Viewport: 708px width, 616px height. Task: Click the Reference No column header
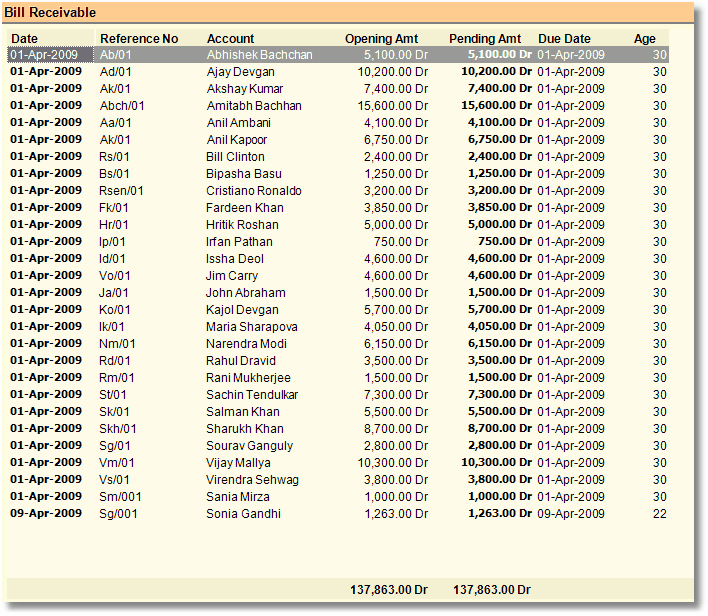point(139,38)
